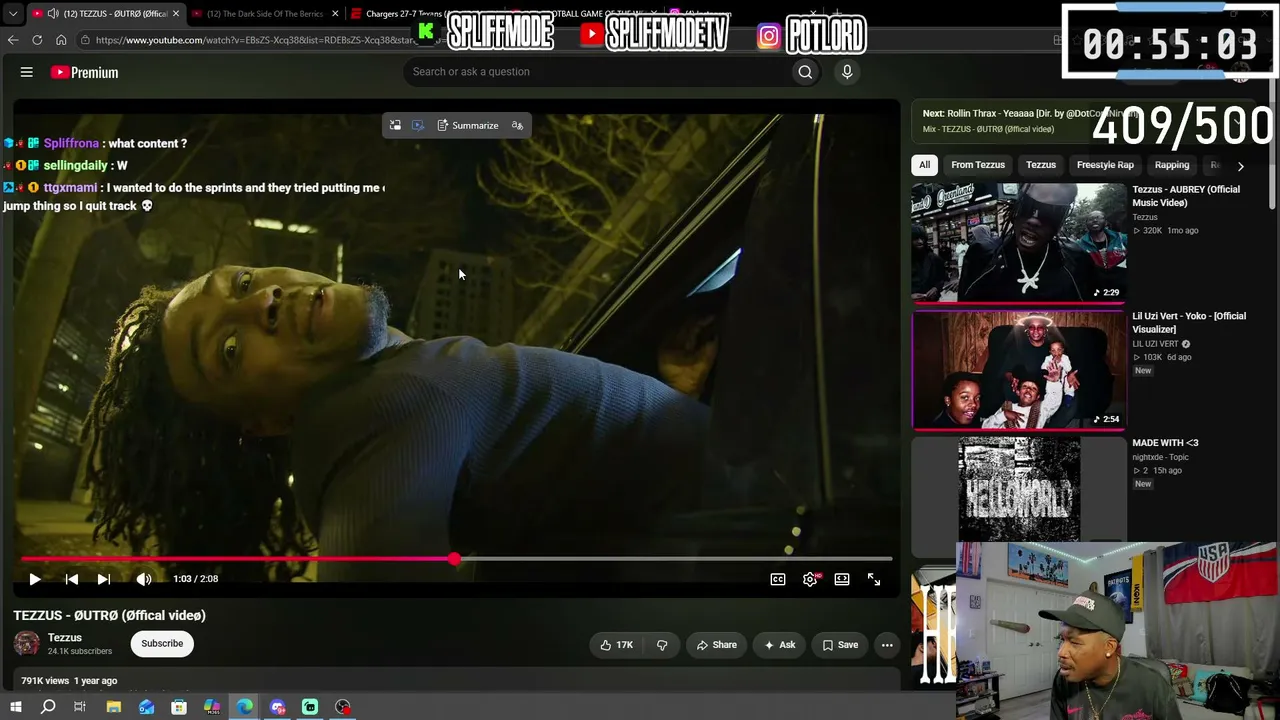Viewport: 1280px width, 720px height.
Task: Seek using the red video progress bar
Action: (456, 560)
